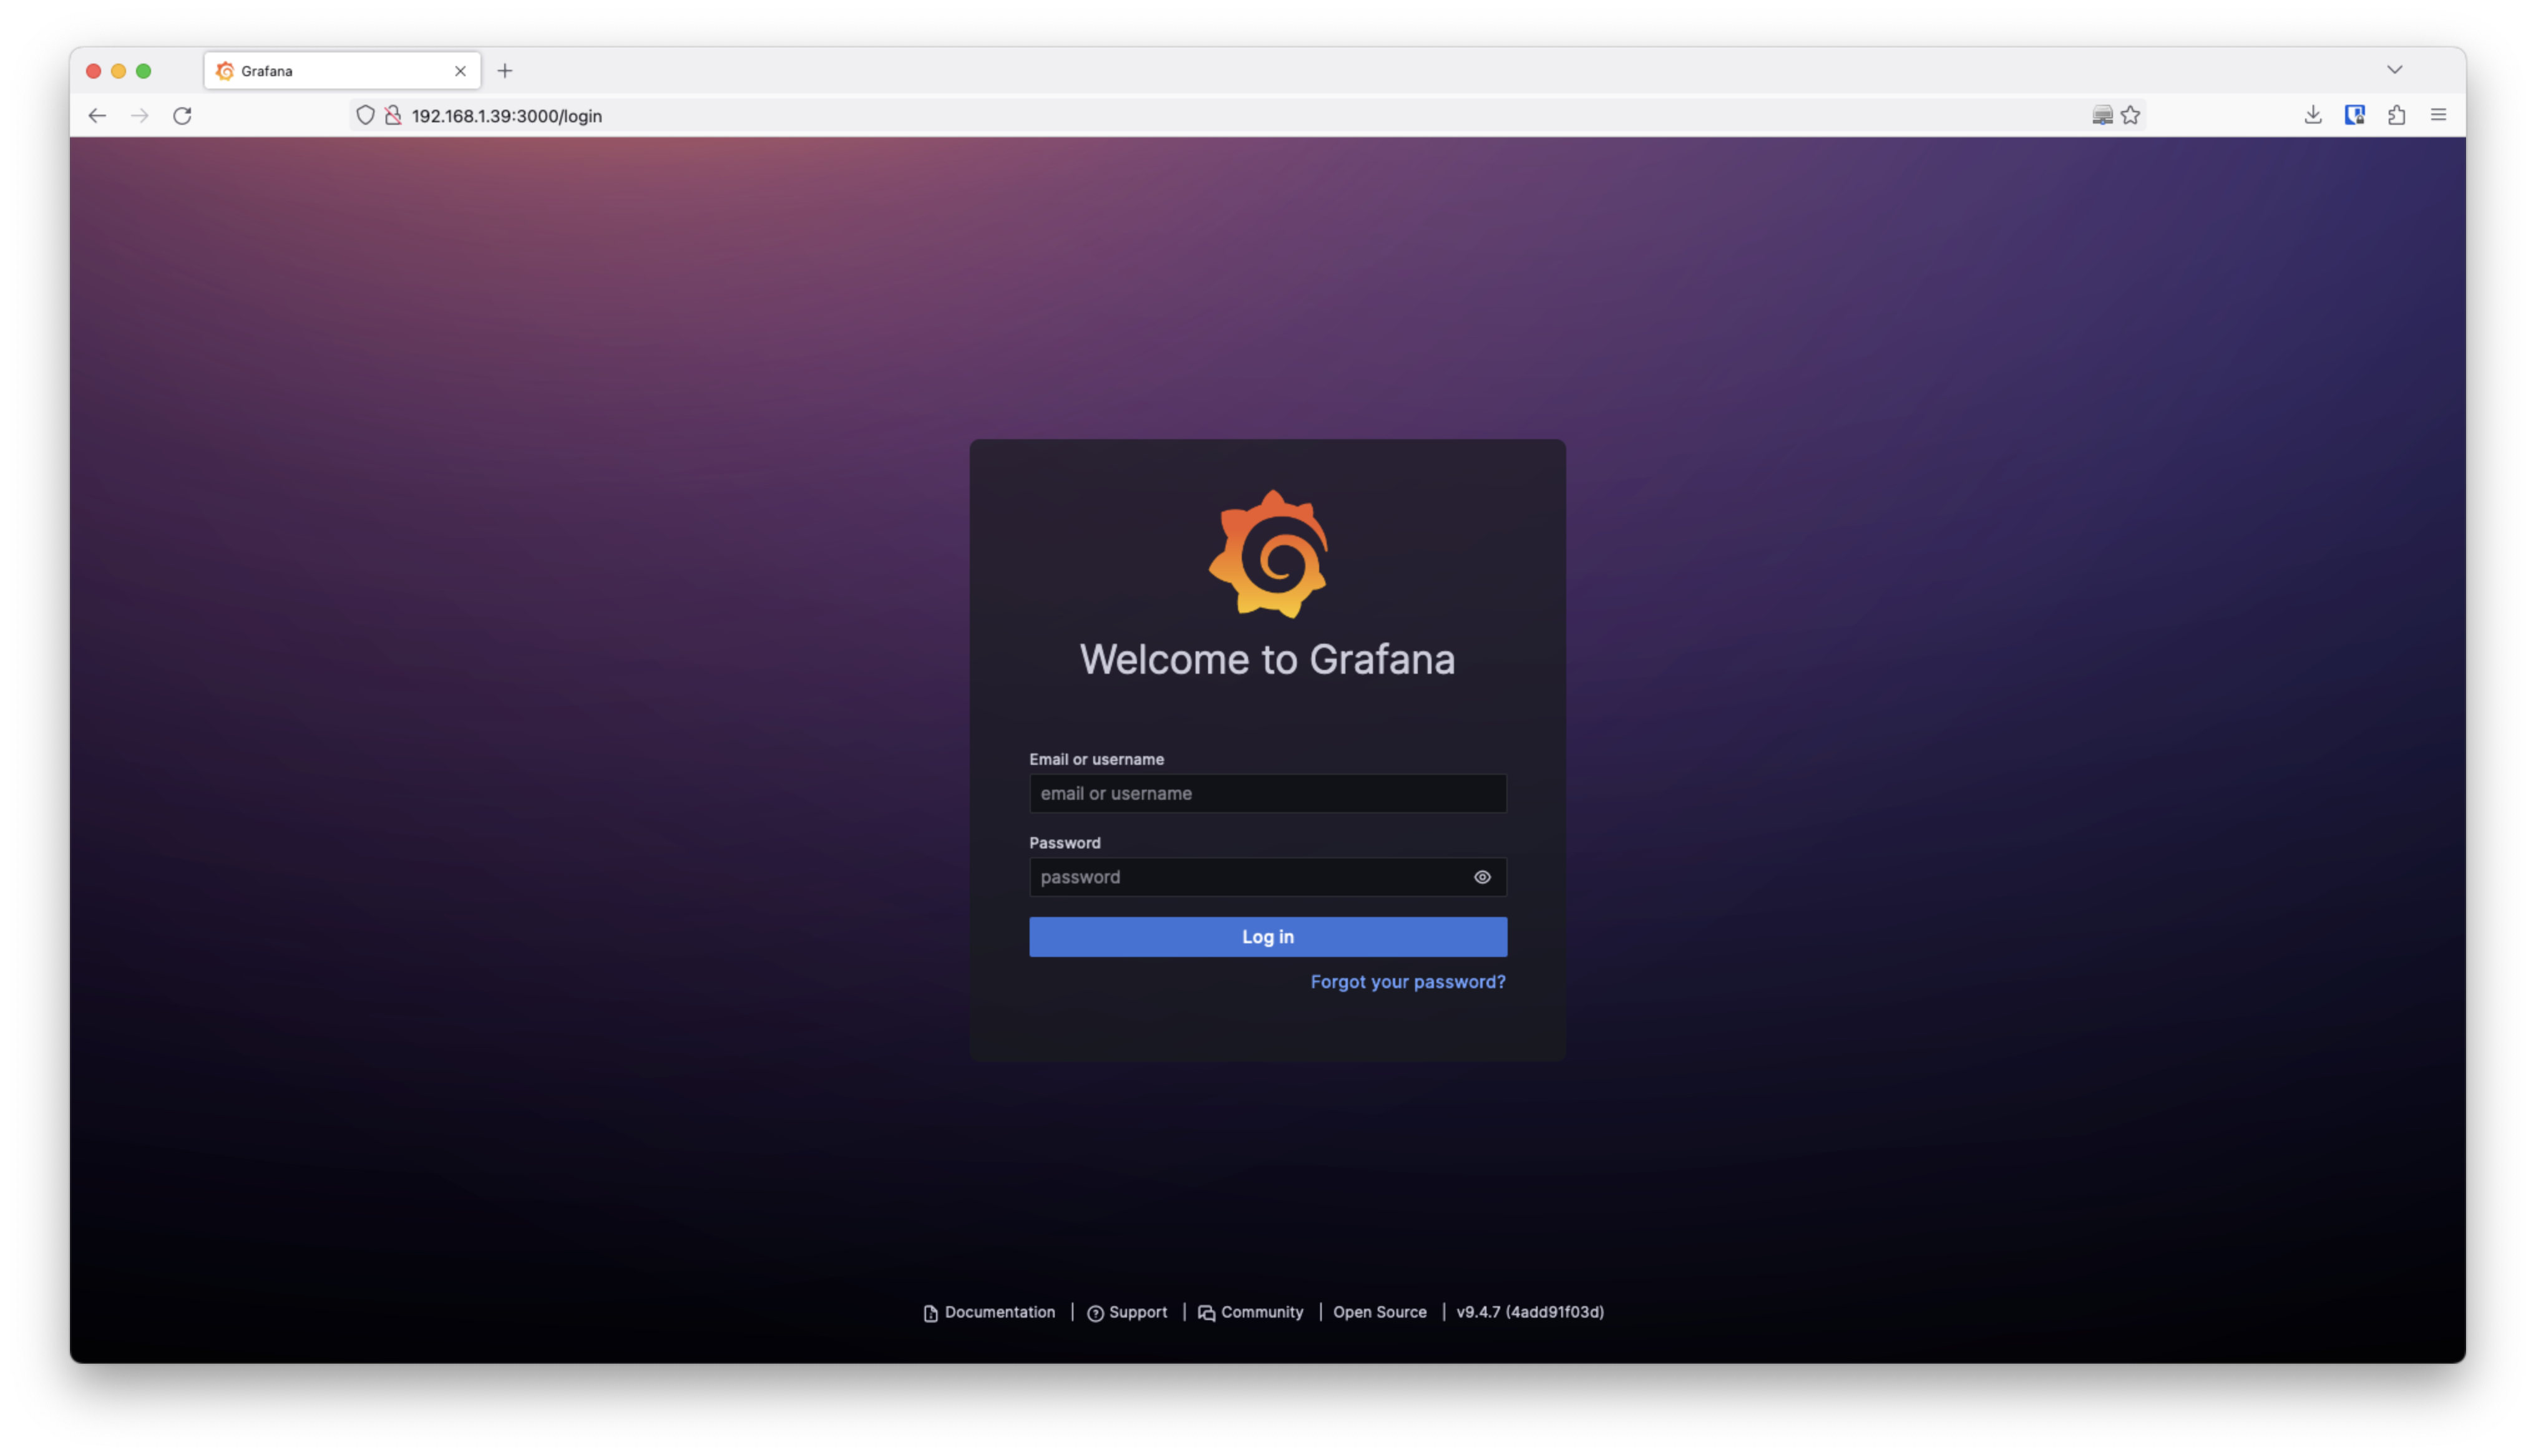Open the browser downloads icon
2536x1456 pixels.
(2313, 114)
